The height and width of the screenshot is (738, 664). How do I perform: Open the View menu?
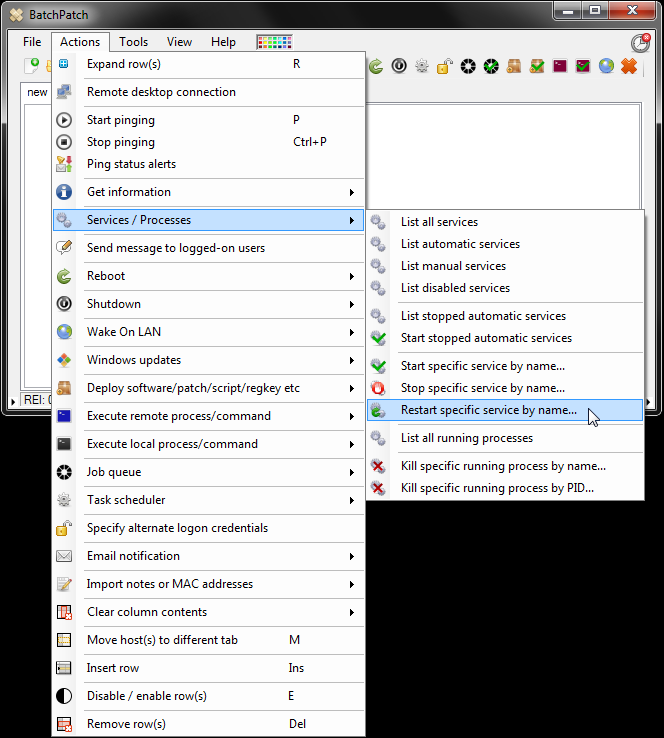179,42
